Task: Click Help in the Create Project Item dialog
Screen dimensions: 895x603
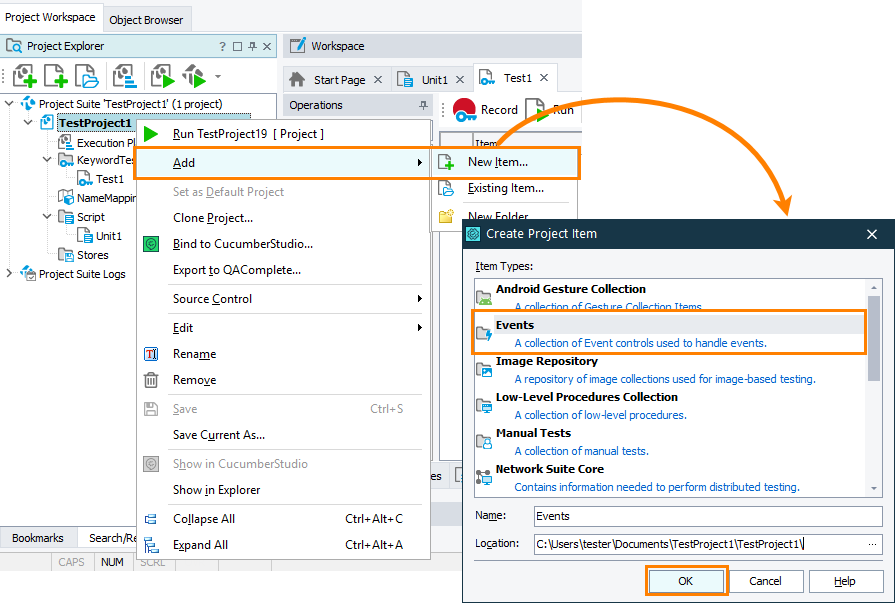Action: [845, 580]
